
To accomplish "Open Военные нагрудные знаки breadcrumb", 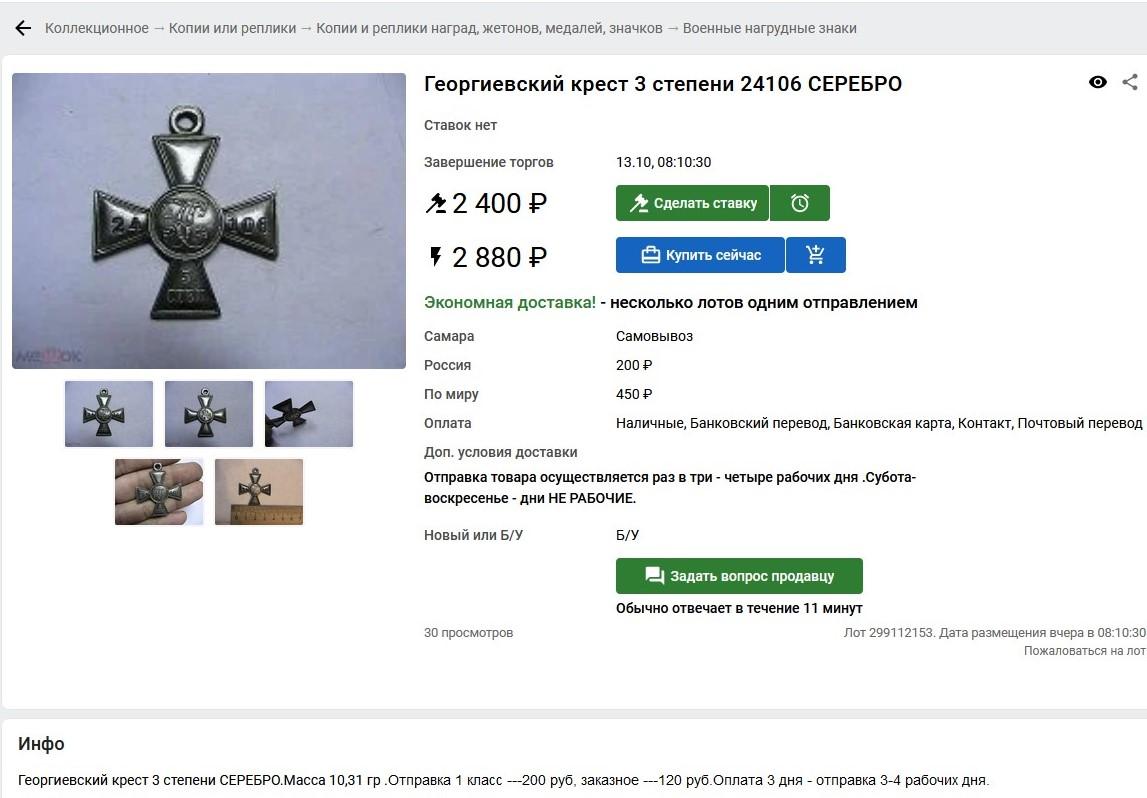I will [x=770, y=29].
